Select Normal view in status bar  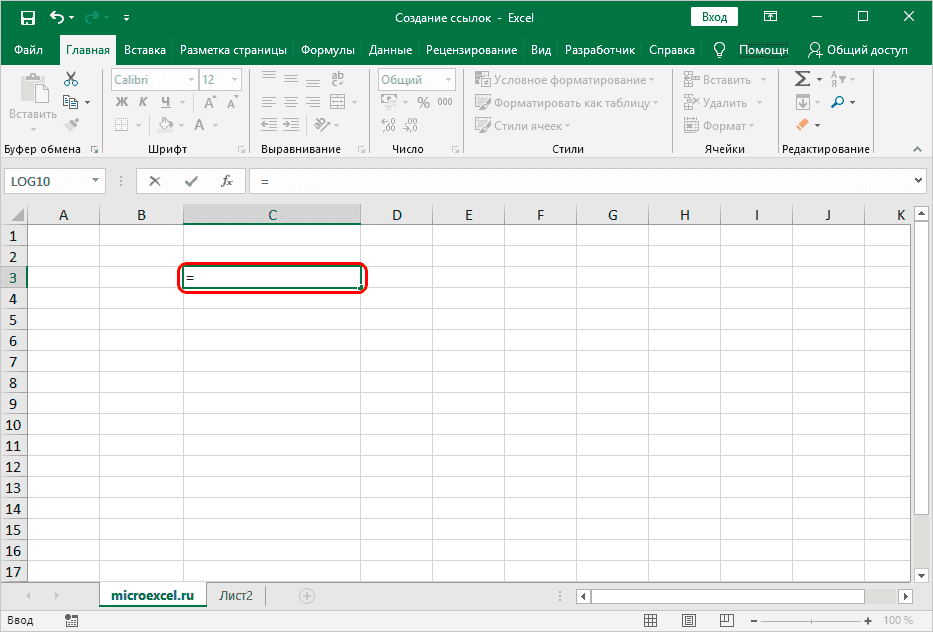click(x=649, y=621)
